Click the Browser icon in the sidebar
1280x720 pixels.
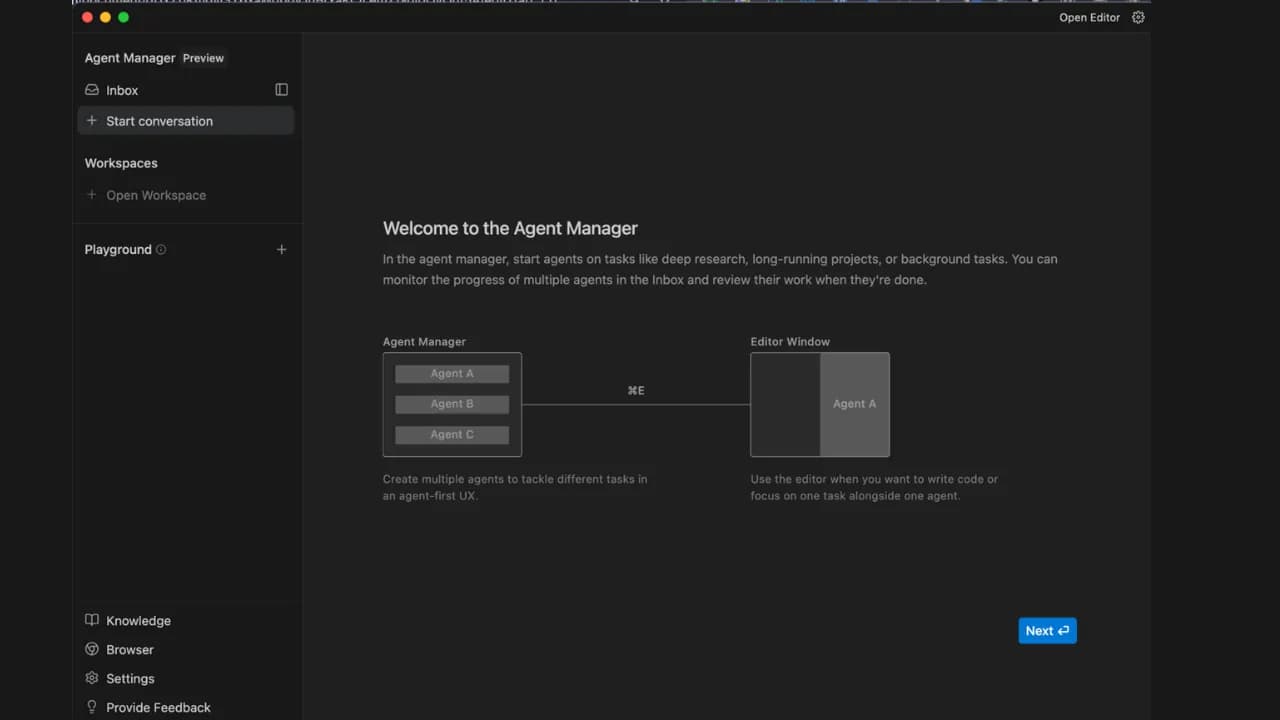[x=91, y=649]
